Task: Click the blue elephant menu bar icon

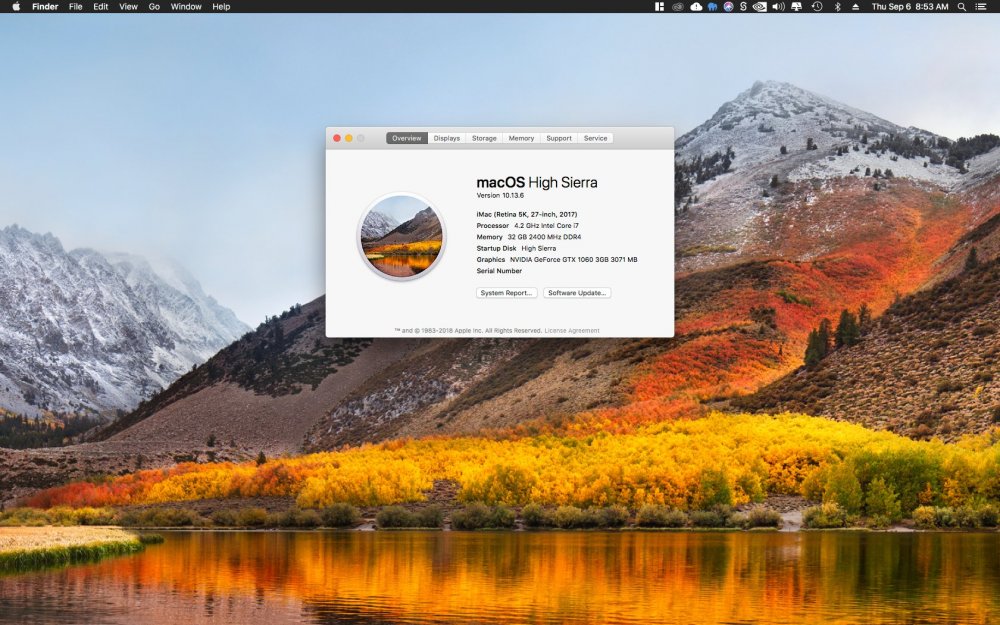Action: [712, 6]
